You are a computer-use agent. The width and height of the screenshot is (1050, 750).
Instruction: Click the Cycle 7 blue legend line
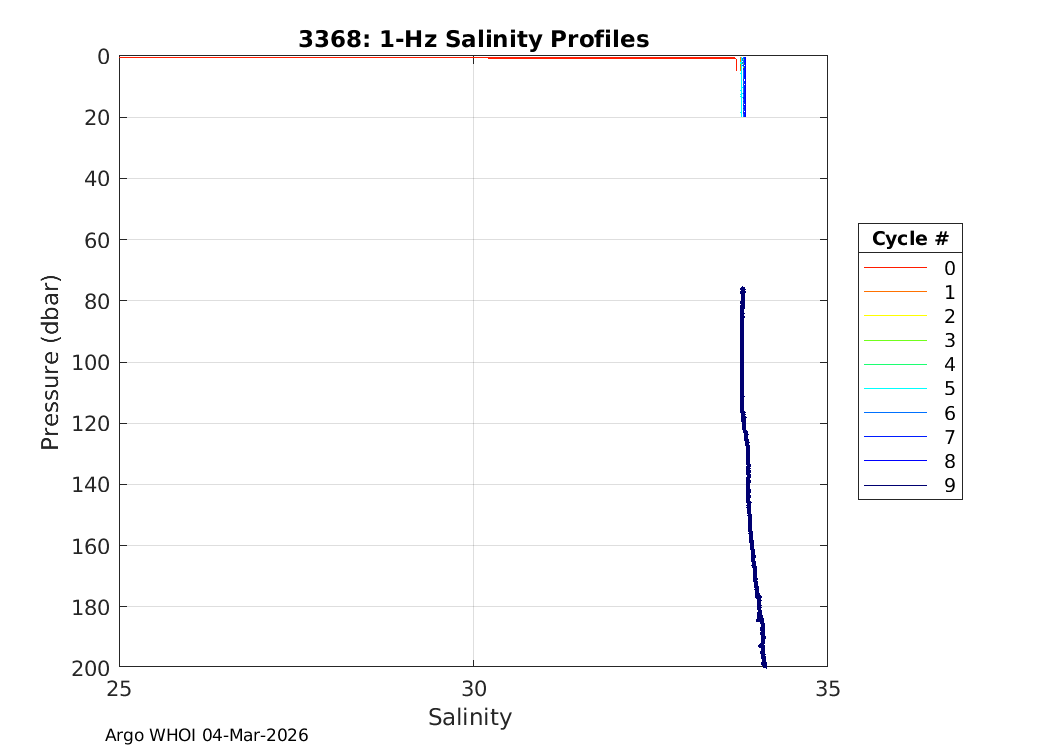point(896,437)
